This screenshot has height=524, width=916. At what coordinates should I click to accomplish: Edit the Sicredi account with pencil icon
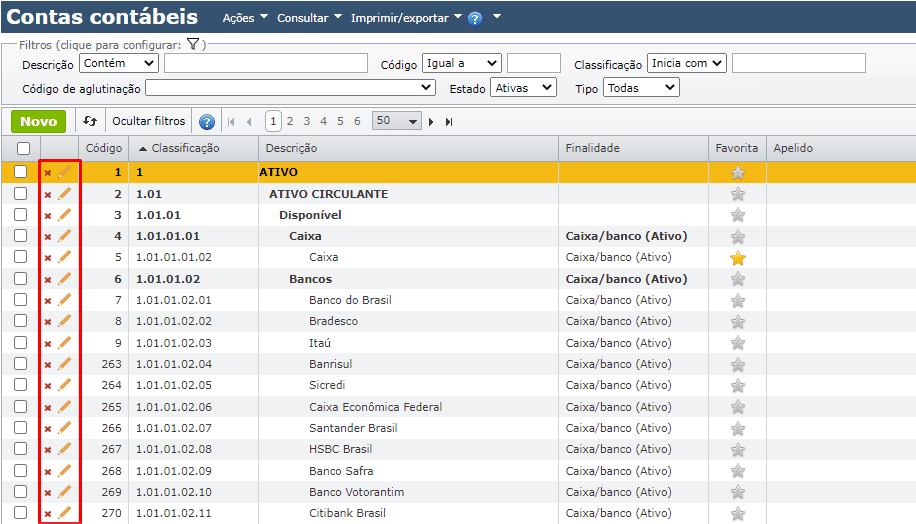[65, 385]
